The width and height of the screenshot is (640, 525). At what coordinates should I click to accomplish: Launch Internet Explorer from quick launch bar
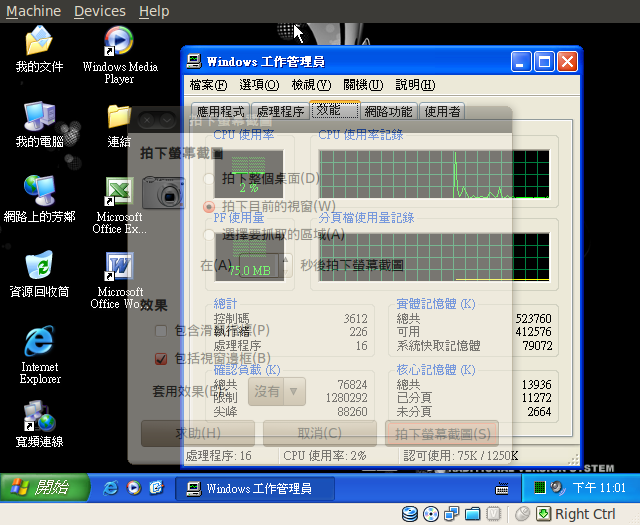click(x=110, y=488)
